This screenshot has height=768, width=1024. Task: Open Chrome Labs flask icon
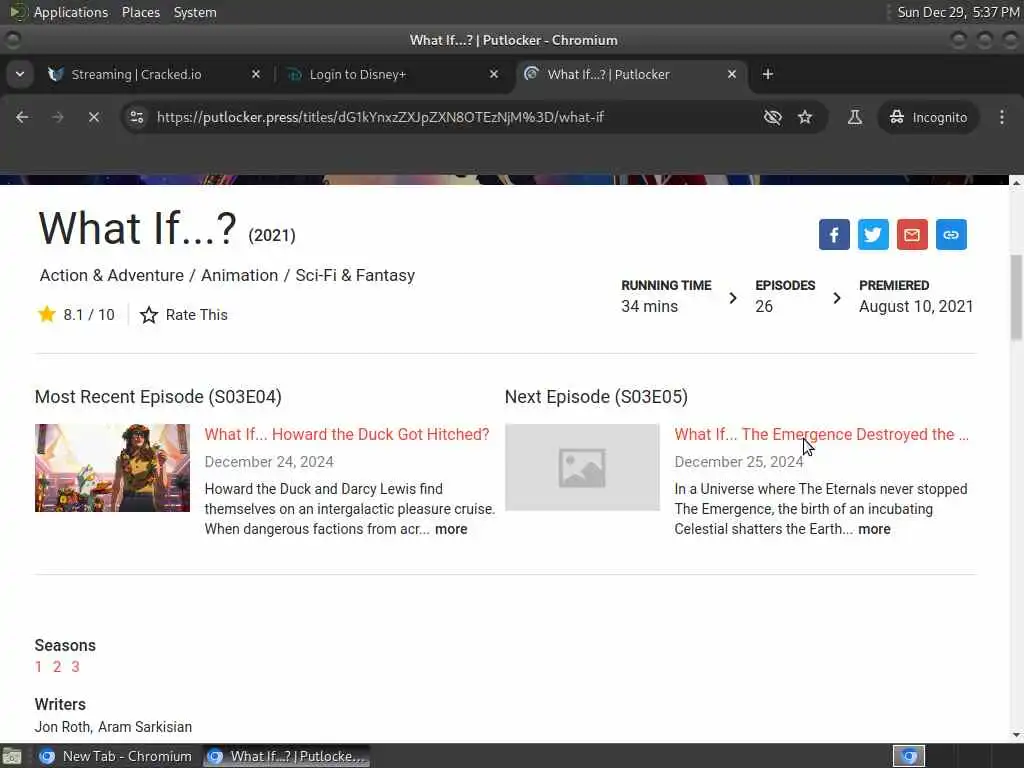854,117
